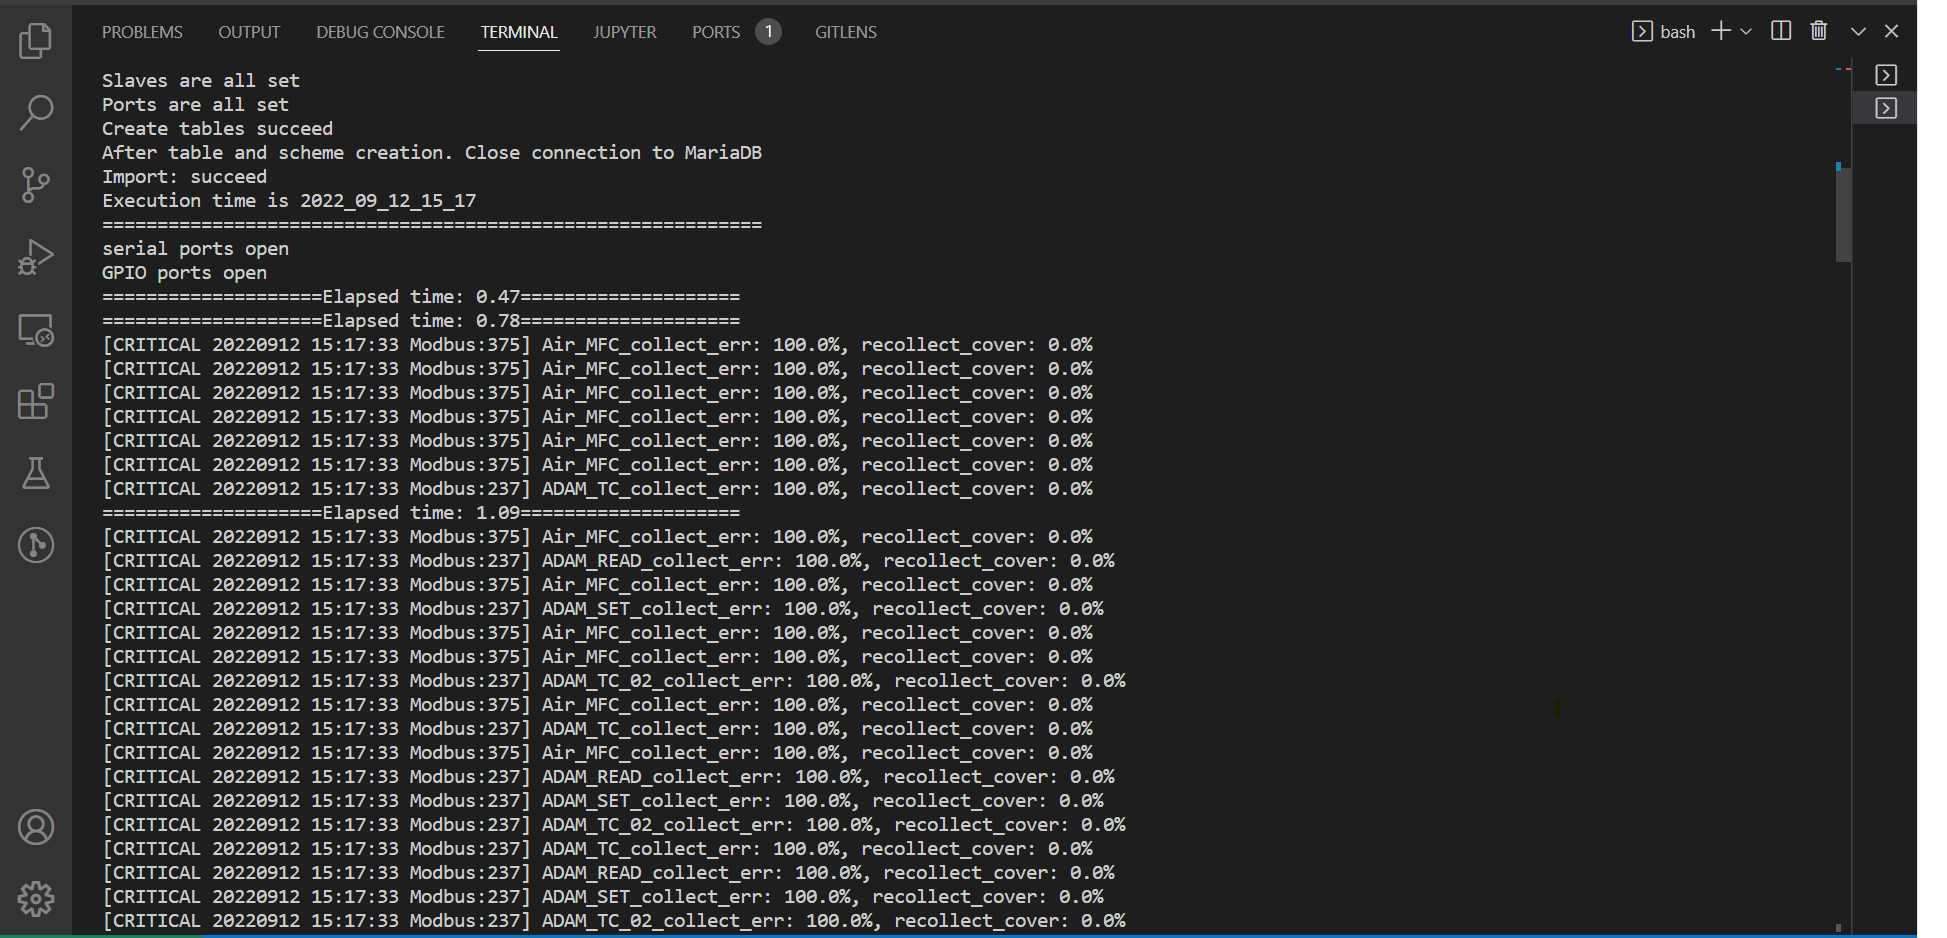Open the Run and Debug view
This screenshot has width=1947, height=938.
pos(37,257)
